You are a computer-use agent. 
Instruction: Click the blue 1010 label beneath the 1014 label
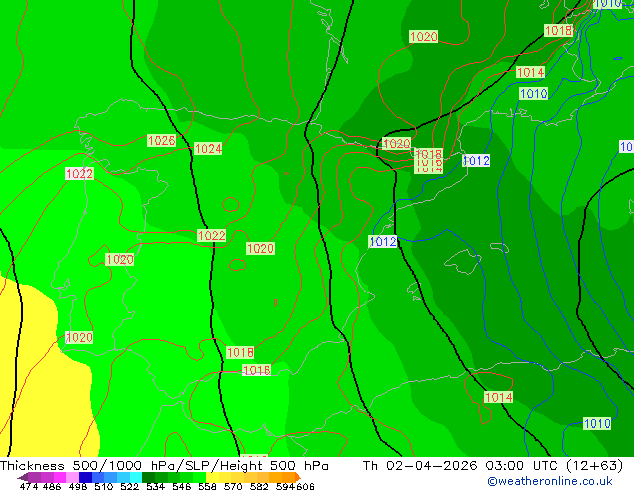pos(533,94)
